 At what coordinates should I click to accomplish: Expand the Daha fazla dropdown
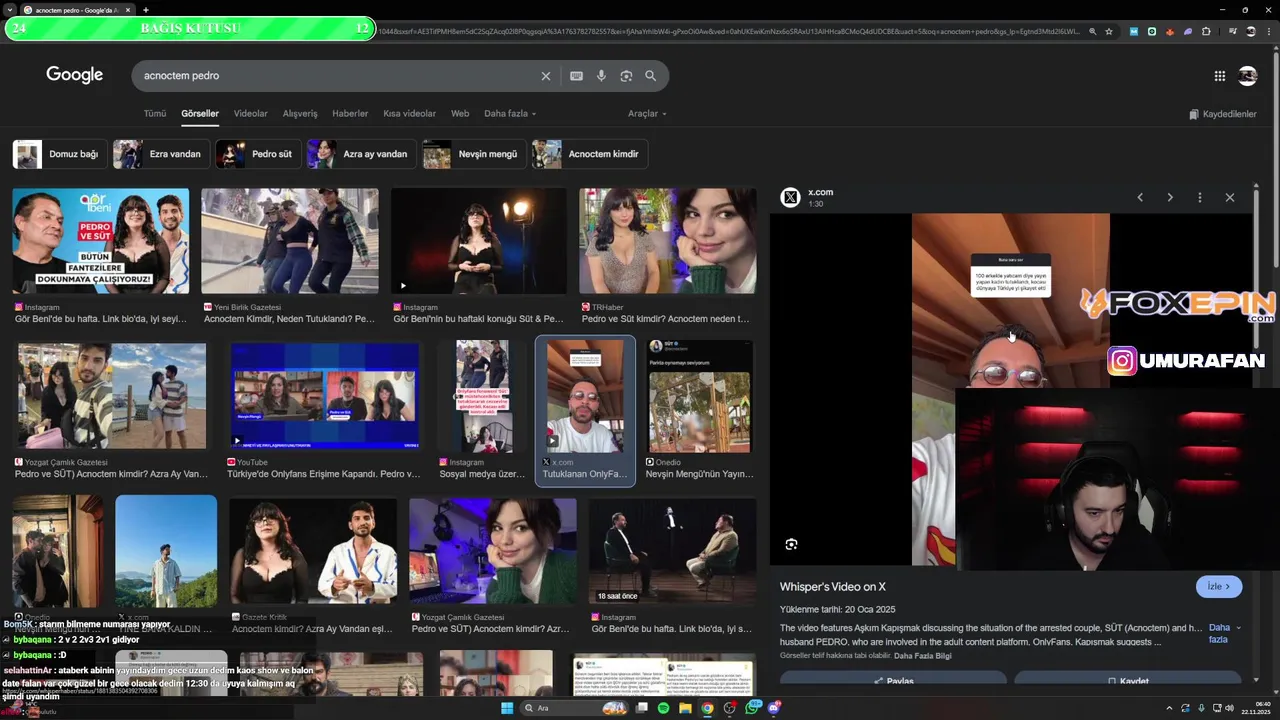coord(510,114)
